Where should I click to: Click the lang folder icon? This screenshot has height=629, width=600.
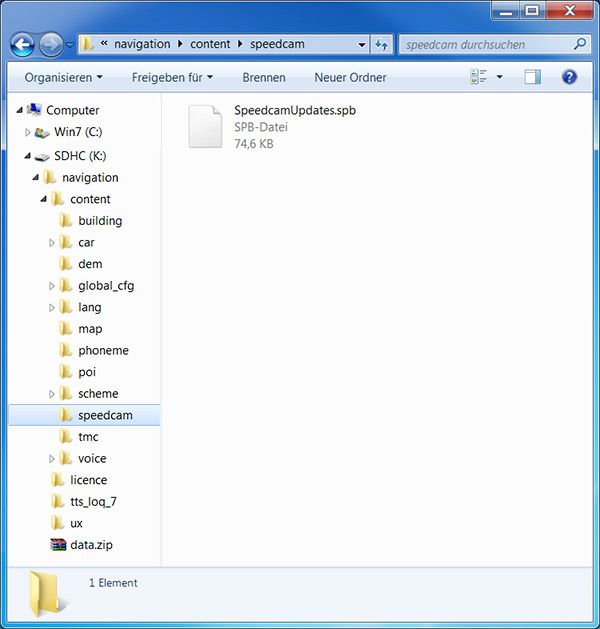pos(65,307)
